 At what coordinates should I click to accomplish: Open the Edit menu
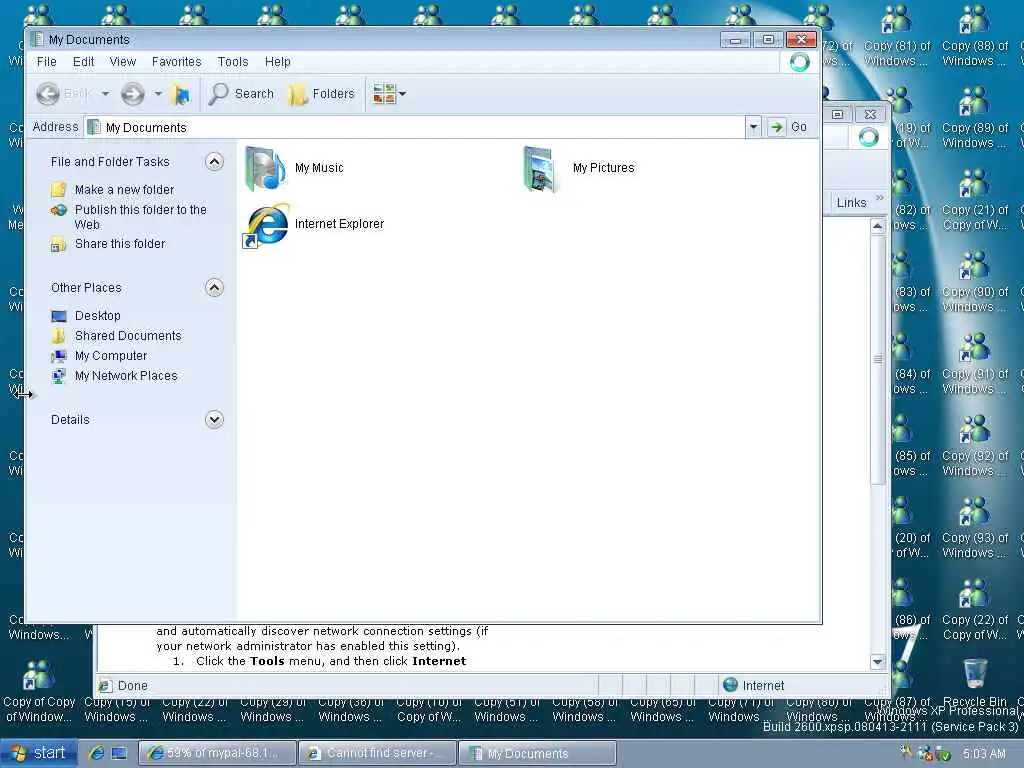click(x=84, y=62)
